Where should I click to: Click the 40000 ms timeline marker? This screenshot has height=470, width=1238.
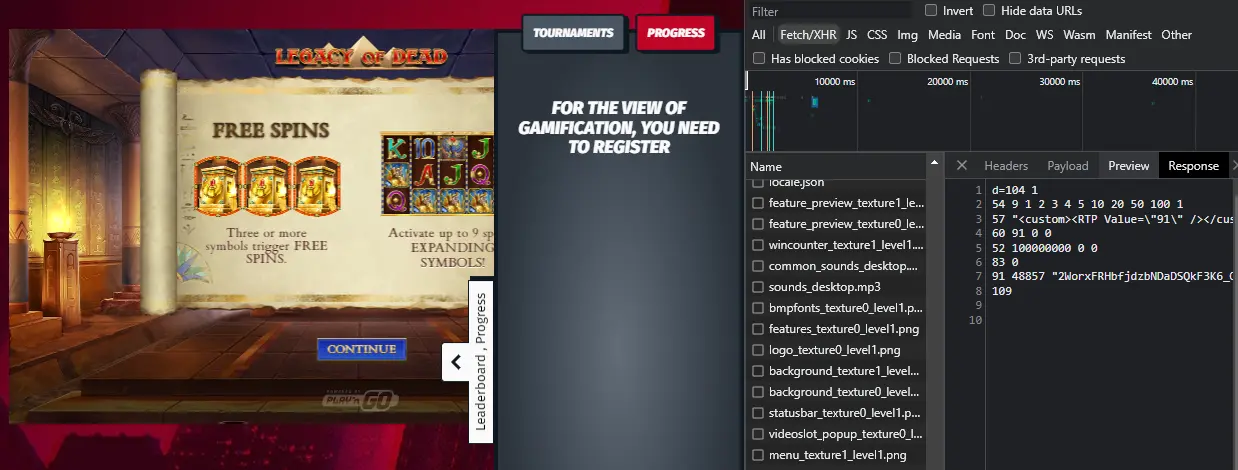click(1172, 82)
